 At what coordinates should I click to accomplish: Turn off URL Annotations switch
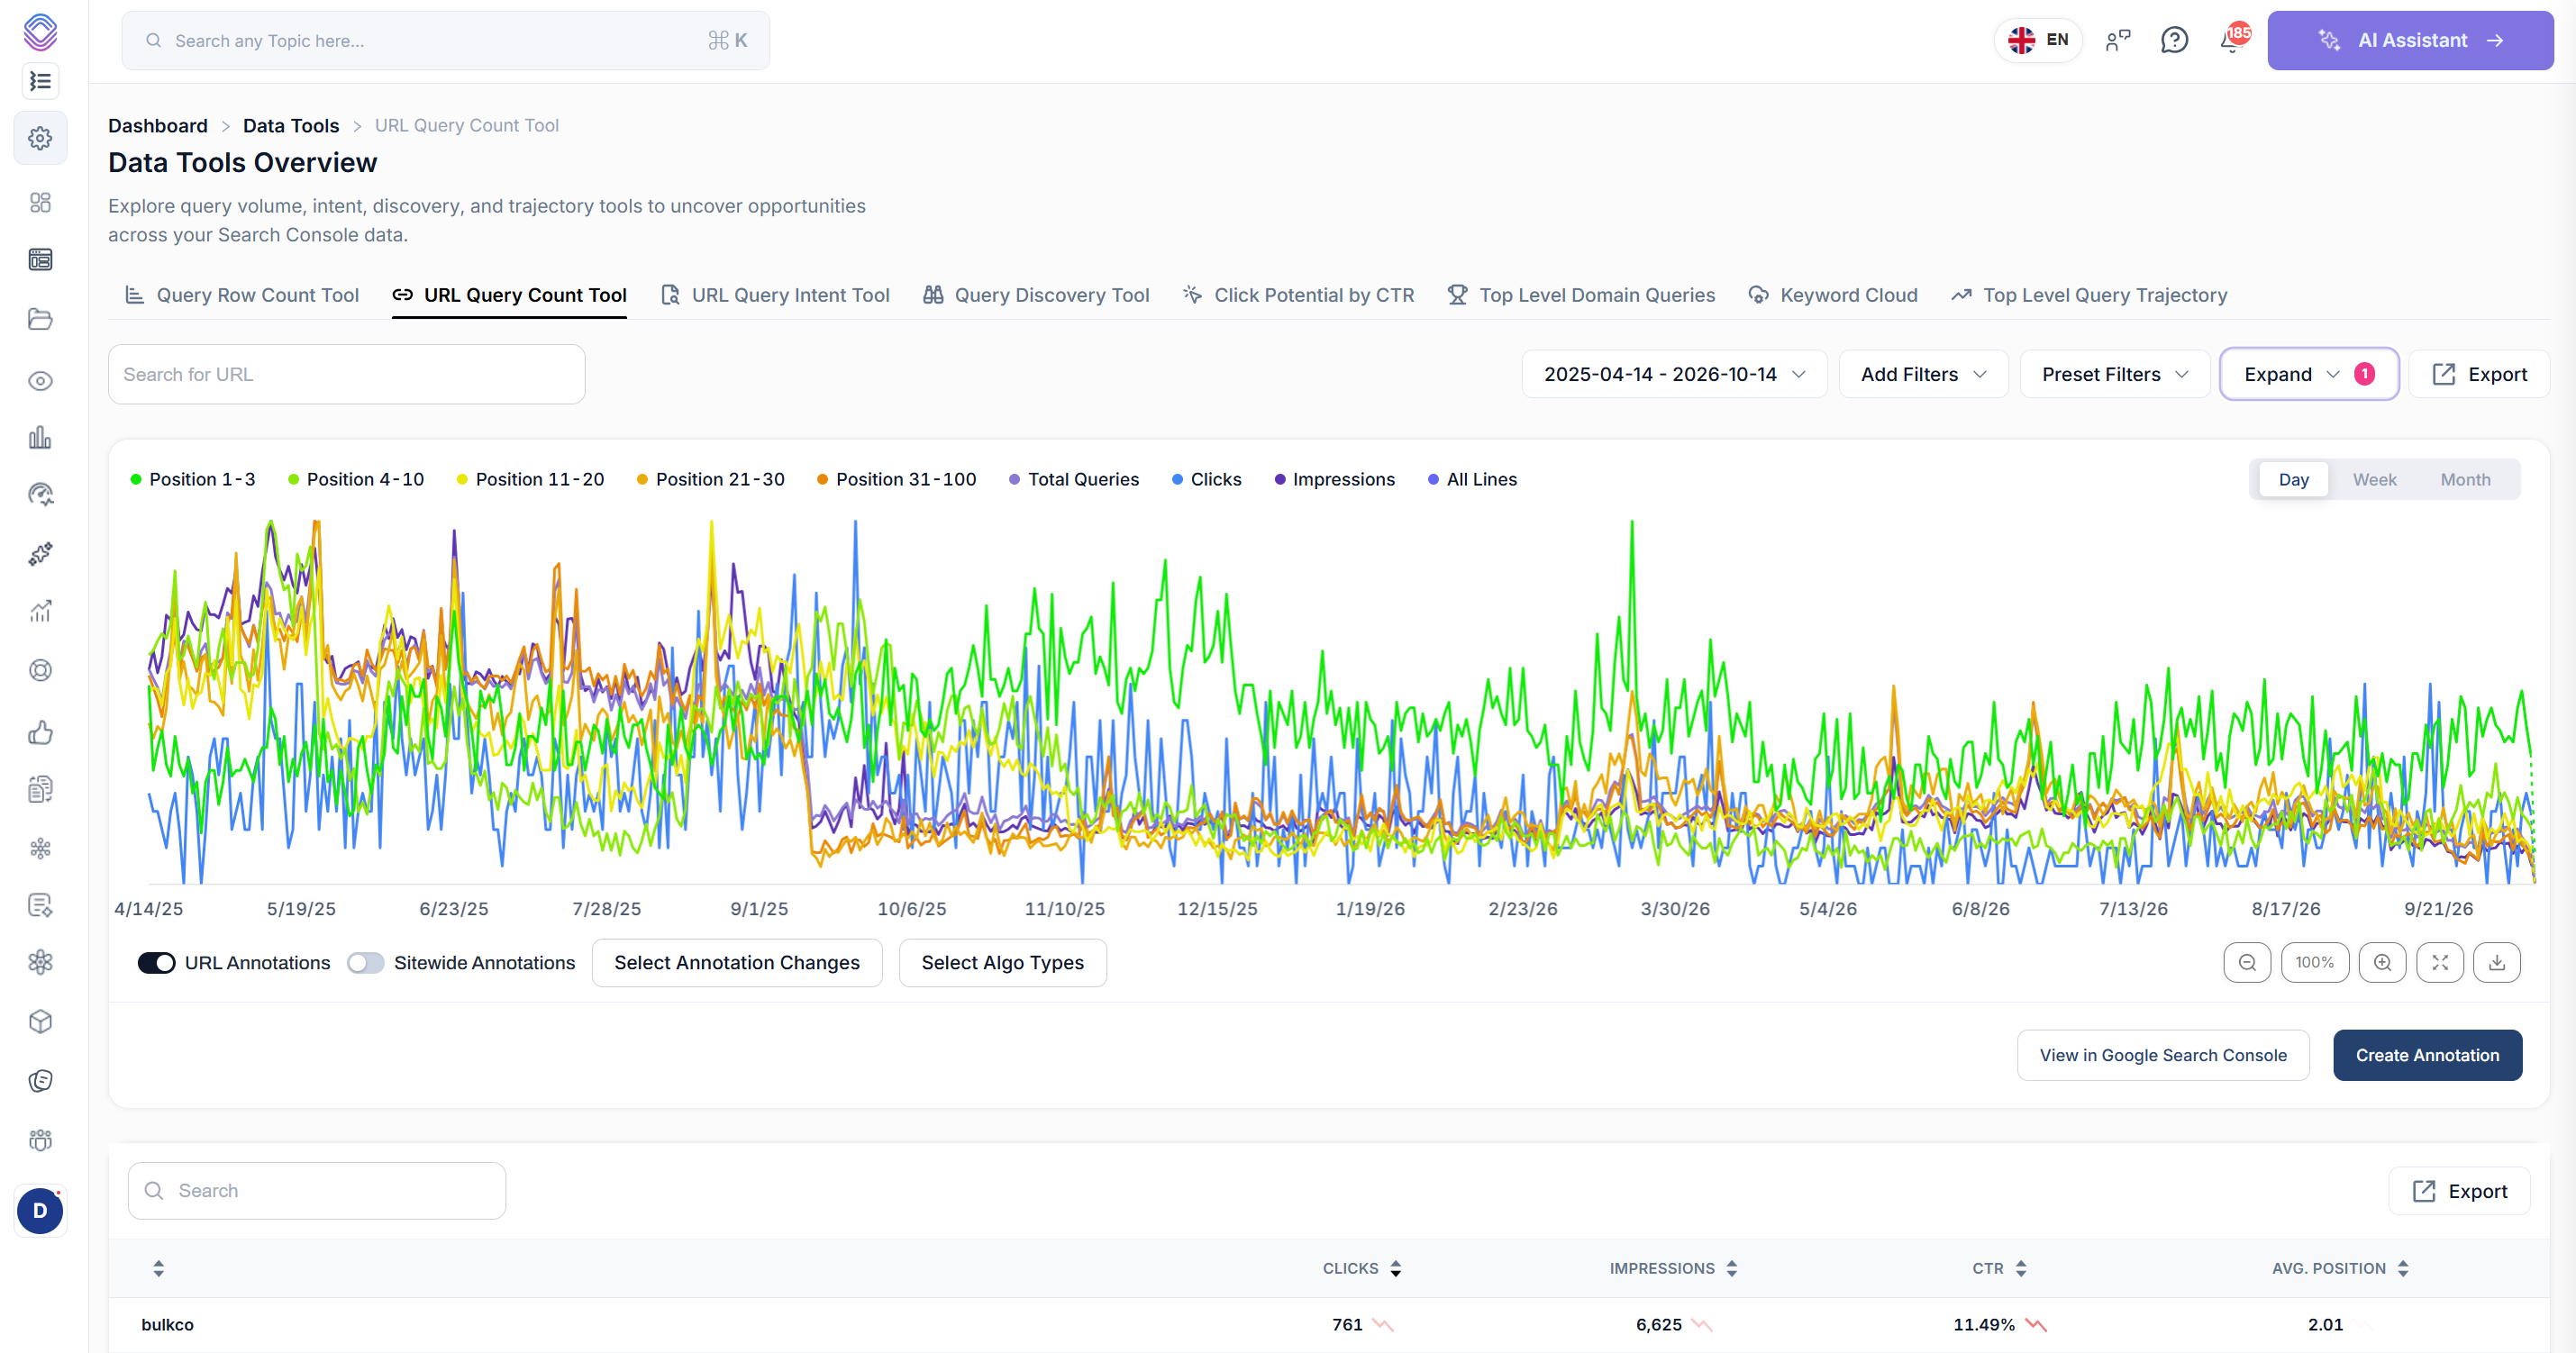point(156,962)
